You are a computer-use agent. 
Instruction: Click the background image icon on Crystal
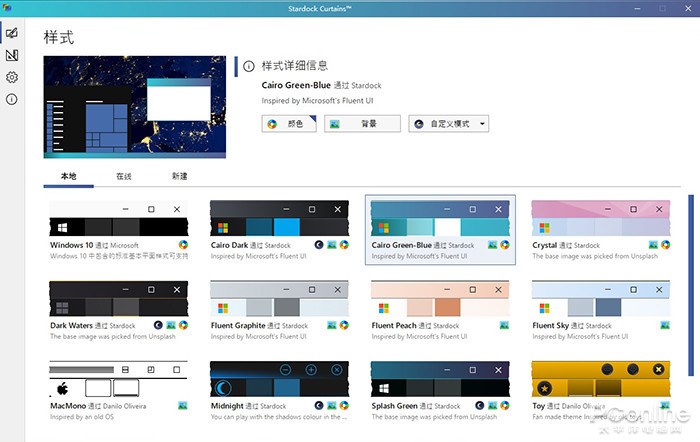click(x=653, y=245)
